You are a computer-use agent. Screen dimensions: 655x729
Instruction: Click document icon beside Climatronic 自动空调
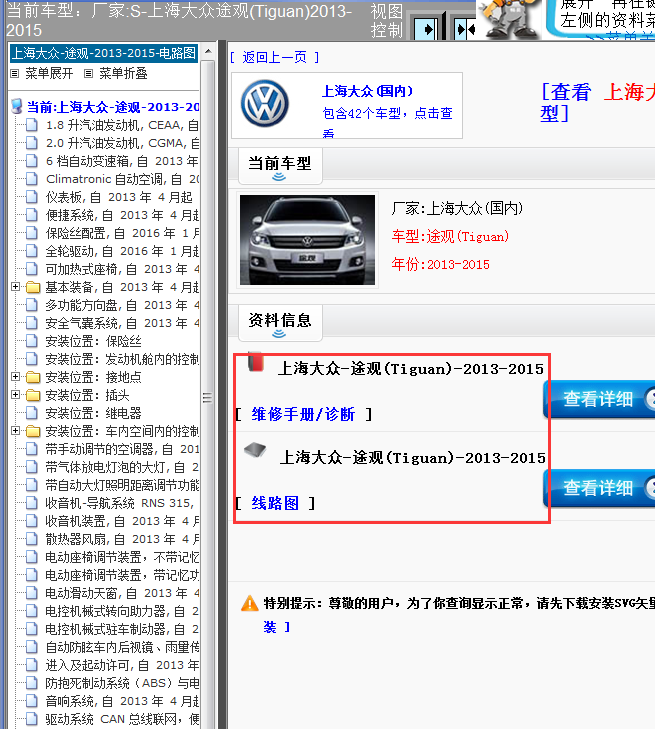click(32, 179)
